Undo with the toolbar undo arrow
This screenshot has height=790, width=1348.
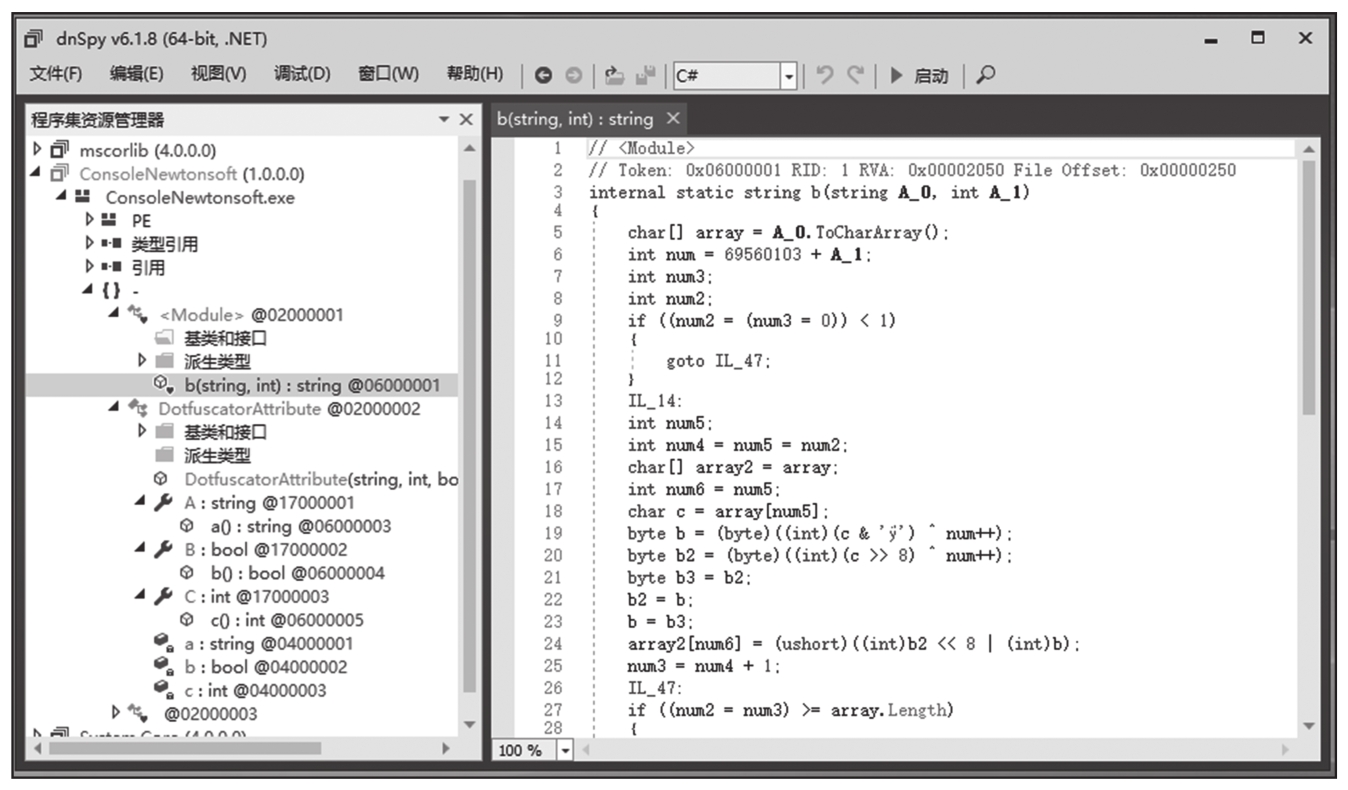click(x=825, y=75)
